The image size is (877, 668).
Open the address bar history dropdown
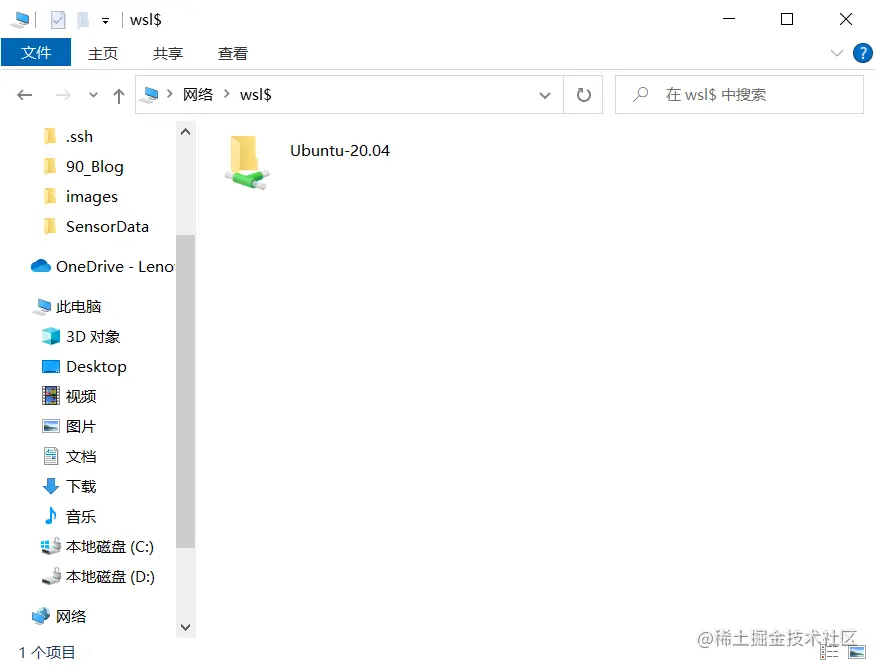[x=545, y=95]
